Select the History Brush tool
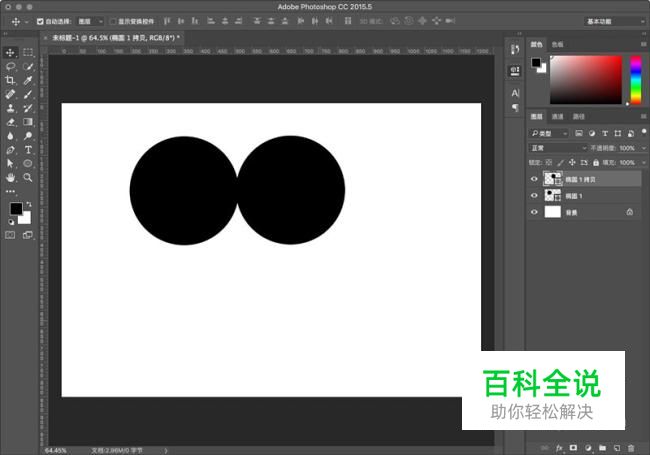Viewport: 650px width, 455px height. tap(28, 108)
